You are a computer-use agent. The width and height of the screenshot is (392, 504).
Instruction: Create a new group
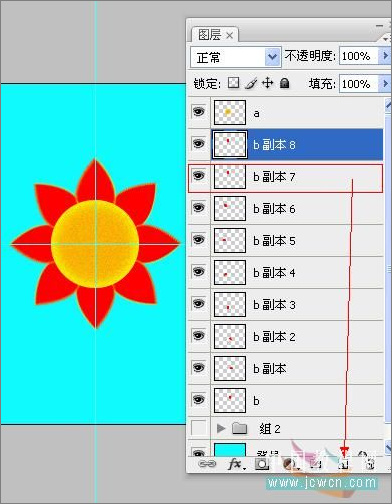(x=316, y=464)
